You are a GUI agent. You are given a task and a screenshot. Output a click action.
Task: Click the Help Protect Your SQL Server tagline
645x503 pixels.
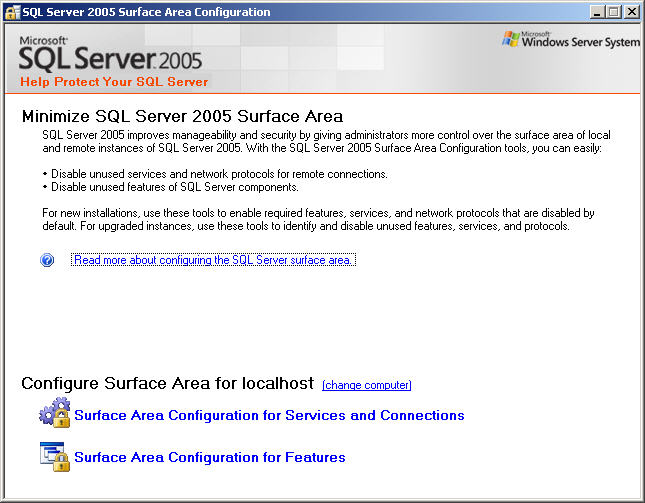[114, 81]
